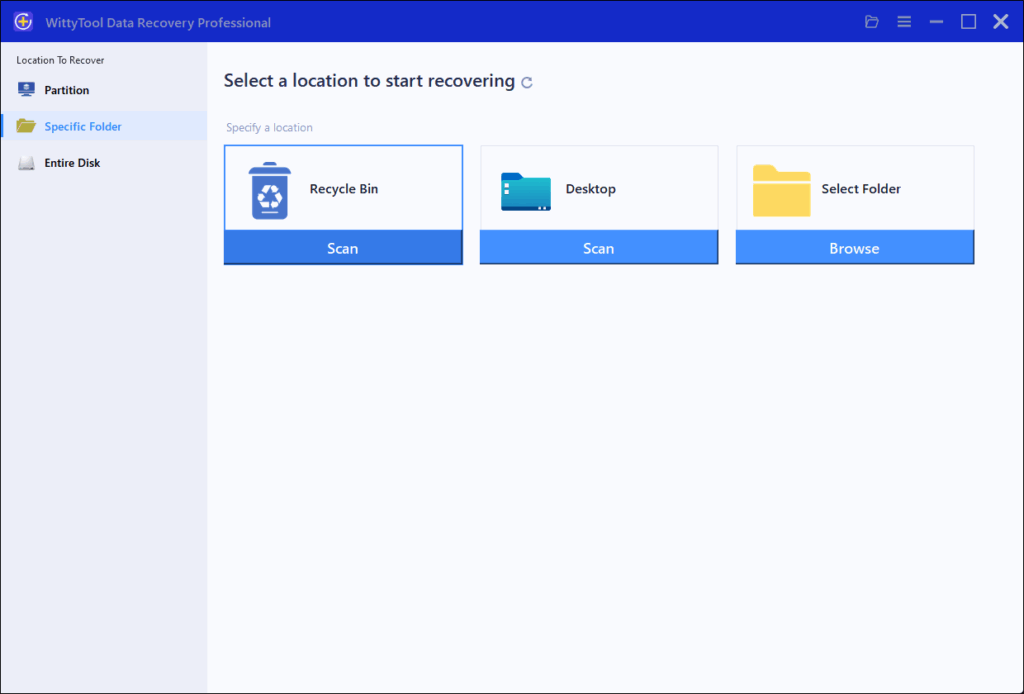
Task: Hit the Browse button under Select Folder
Action: [x=854, y=248]
